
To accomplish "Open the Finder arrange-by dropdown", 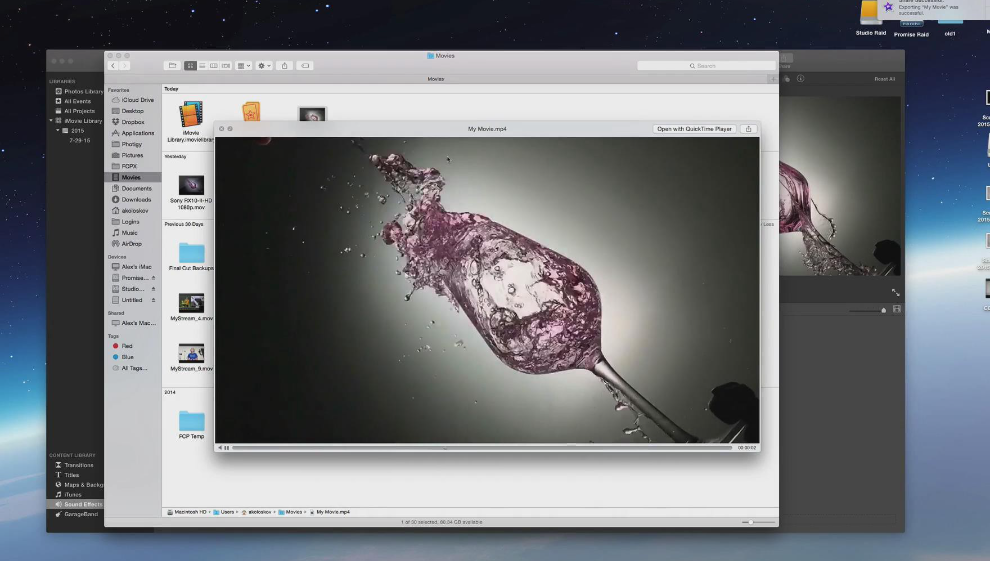I will click(x=243, y=66).
